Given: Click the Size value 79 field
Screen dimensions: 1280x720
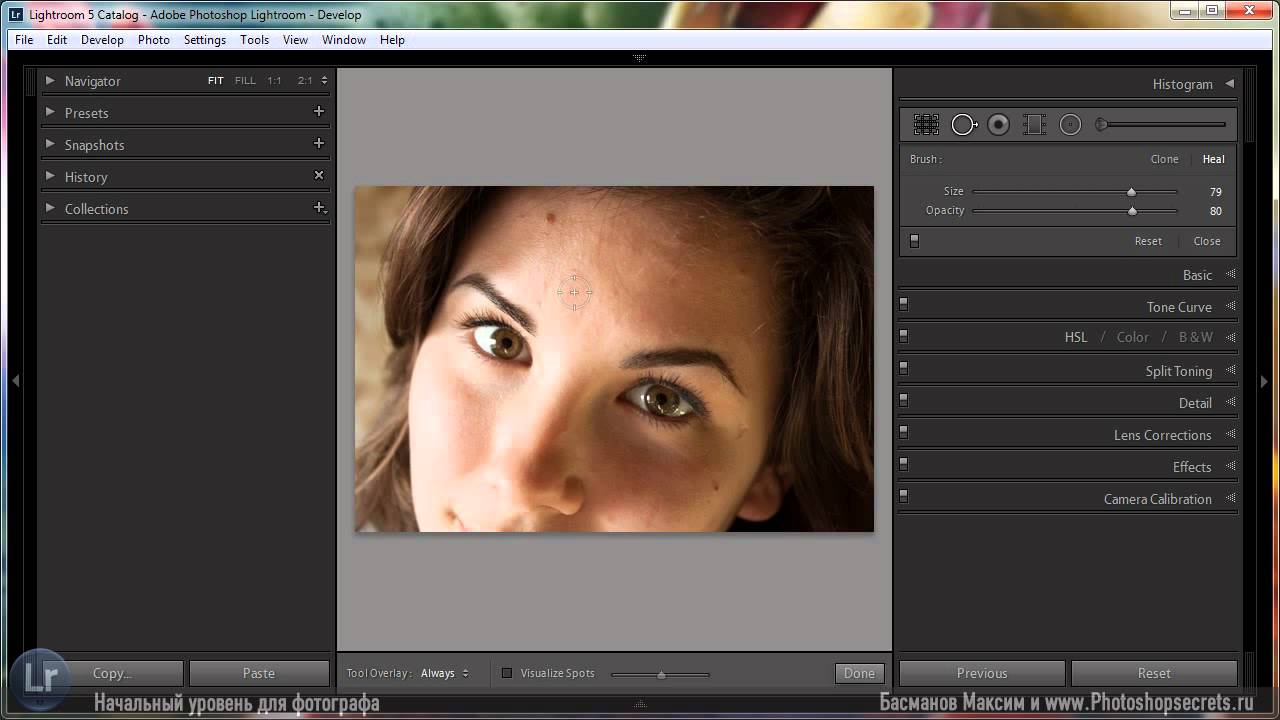Looking at the screenshot, I should [x=1215, y=192].
